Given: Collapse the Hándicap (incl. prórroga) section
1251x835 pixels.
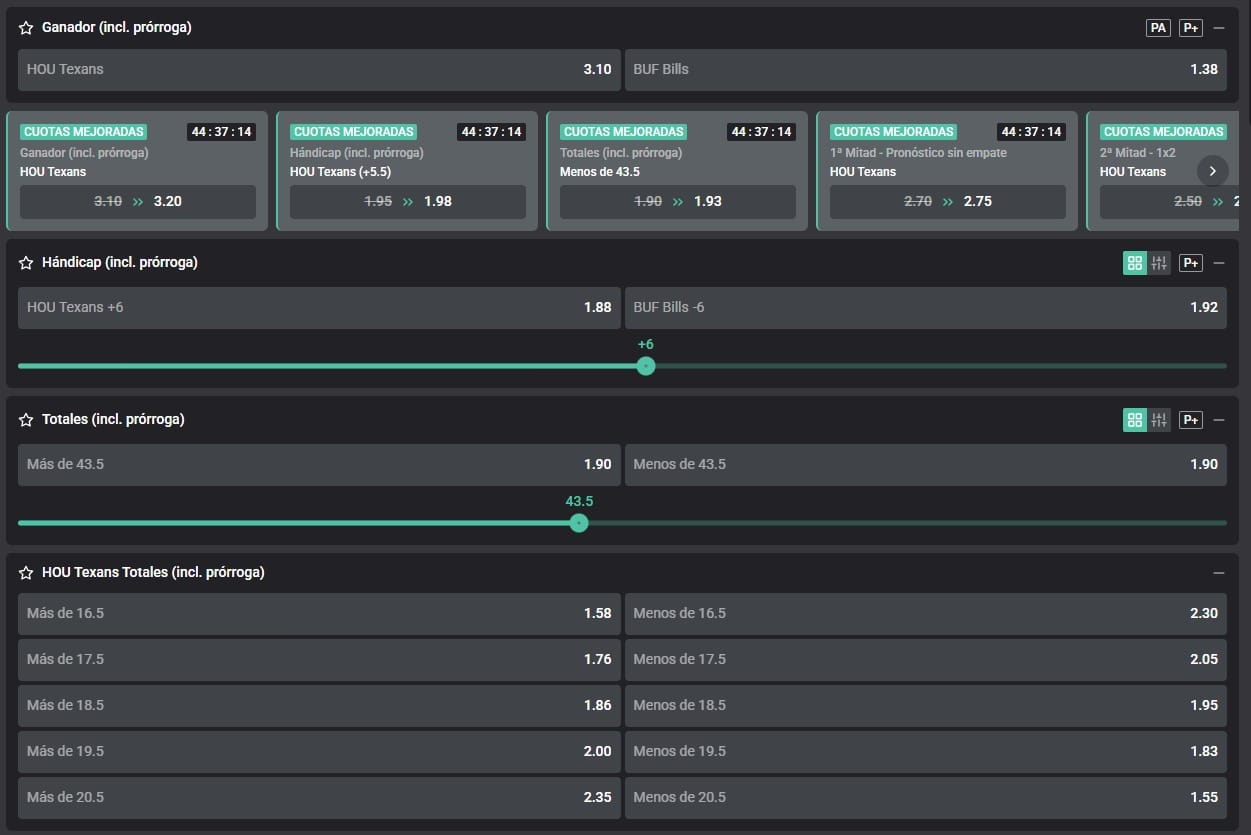Looking at the screenshot, I should [x=1218, y=263].
